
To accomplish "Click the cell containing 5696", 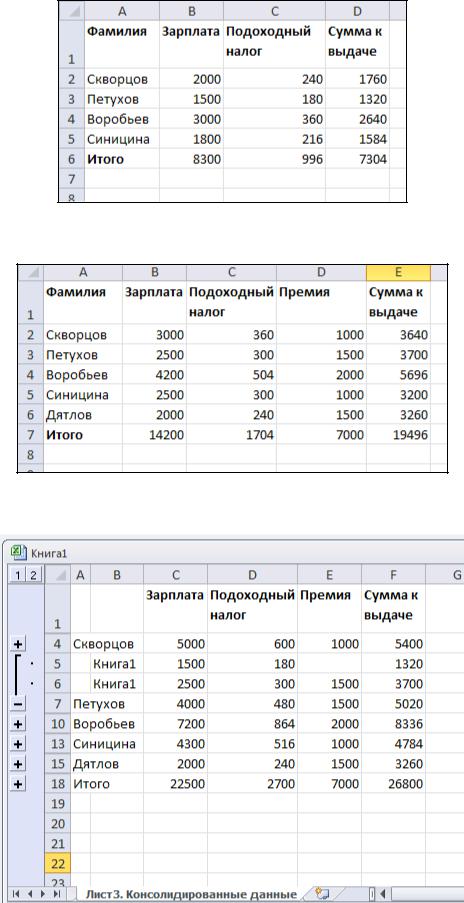I will point(398,375).
